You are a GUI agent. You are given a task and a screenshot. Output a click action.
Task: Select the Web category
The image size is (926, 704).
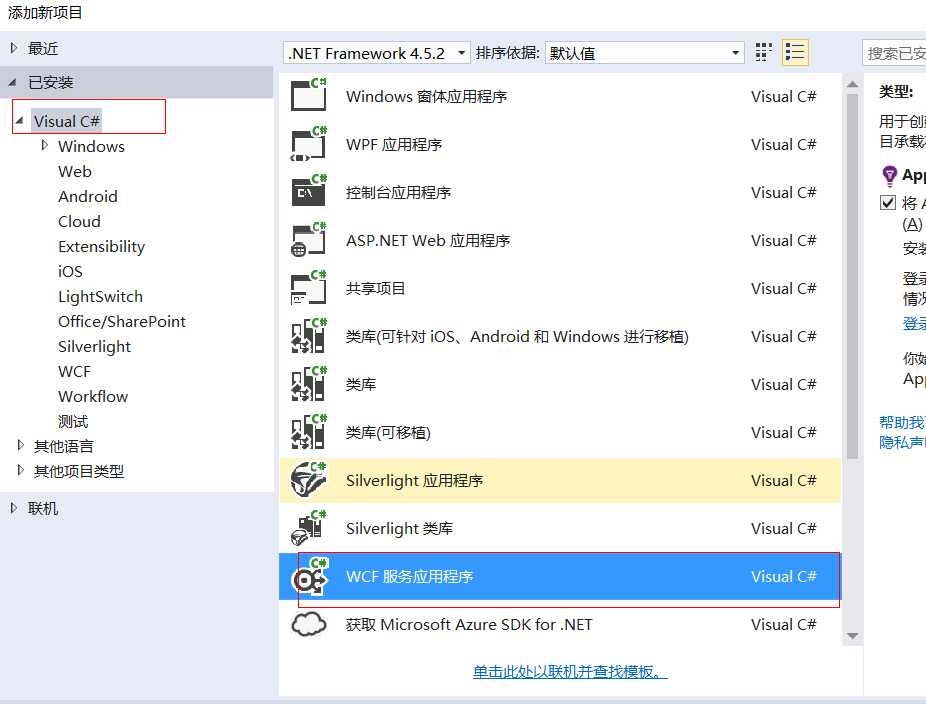(x=75, y=171)
